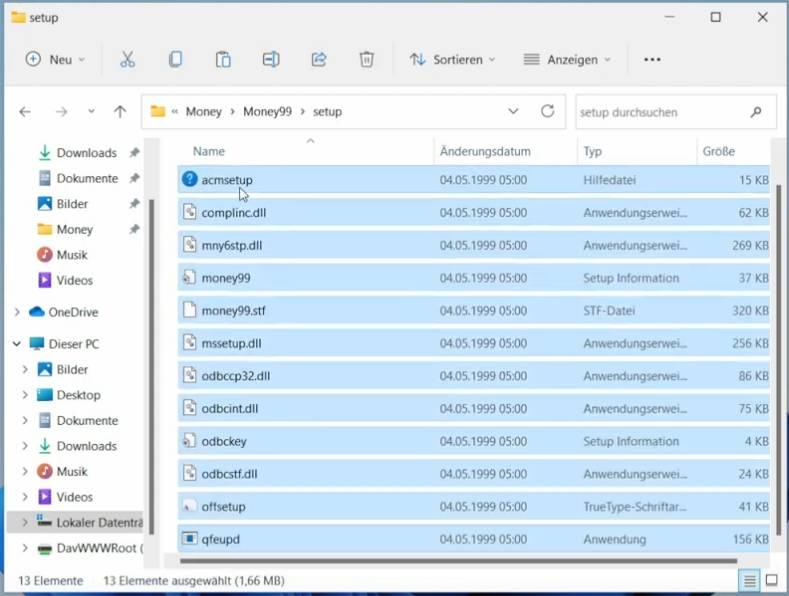Viewport: 789px width, 596px height.
Task: Refresh the folder view
Action: pos(547,111)
